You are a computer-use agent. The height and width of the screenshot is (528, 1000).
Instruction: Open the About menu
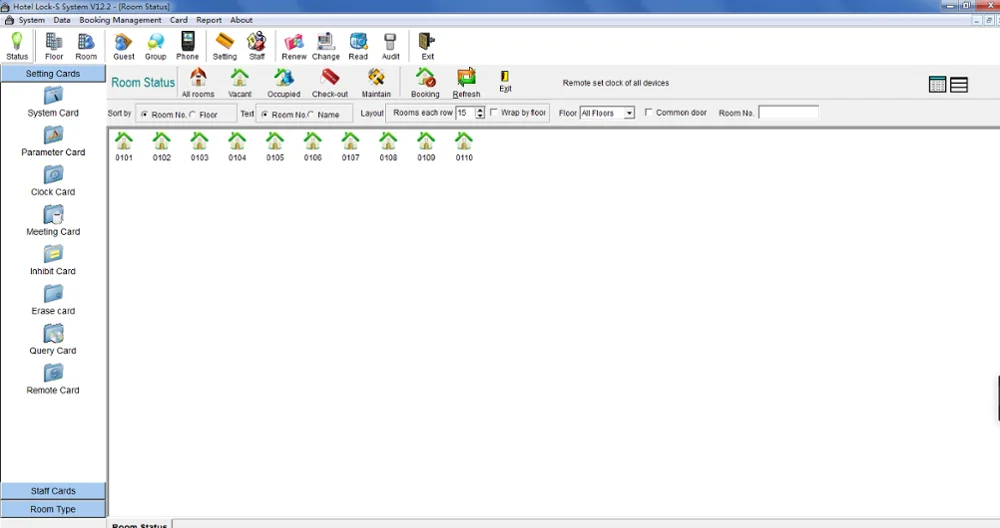point(241,20)
